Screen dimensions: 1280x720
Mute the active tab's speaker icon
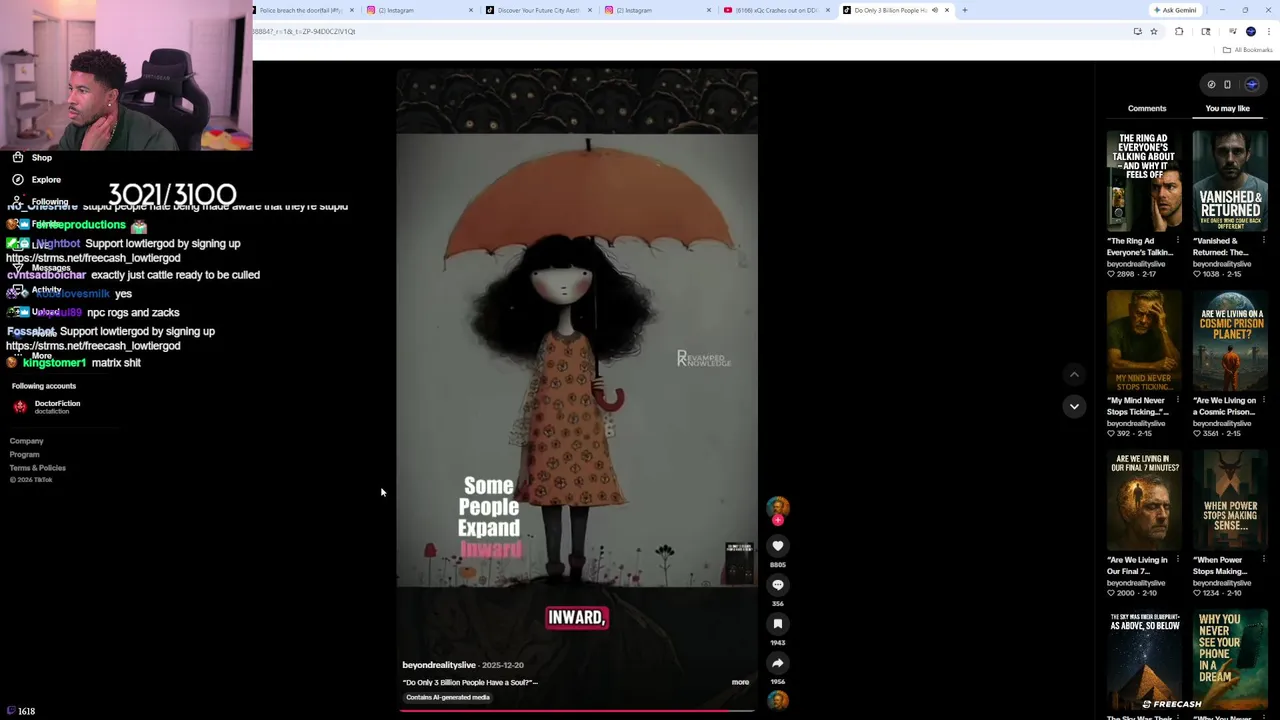(935, 10)
